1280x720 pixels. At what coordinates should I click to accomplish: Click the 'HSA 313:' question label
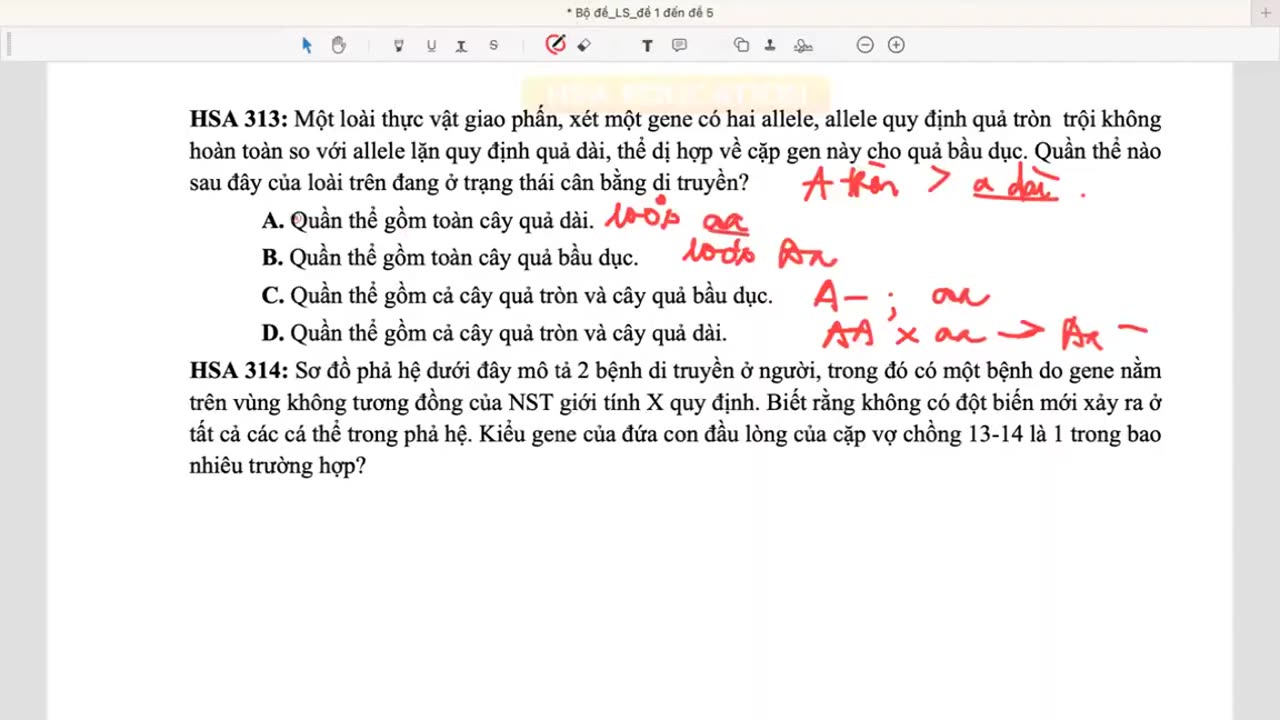(239, 120)
